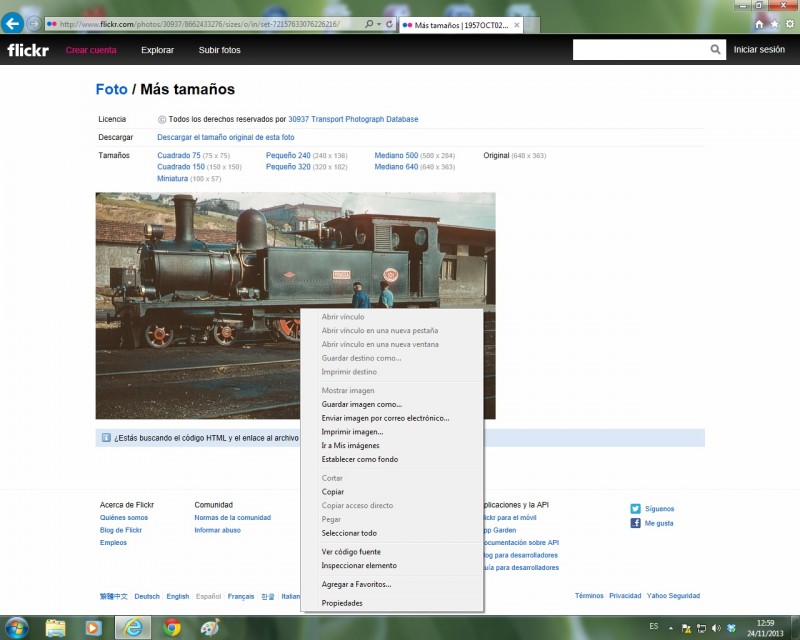Click the Facebook icon beside Me gusta

pos(635,523)
